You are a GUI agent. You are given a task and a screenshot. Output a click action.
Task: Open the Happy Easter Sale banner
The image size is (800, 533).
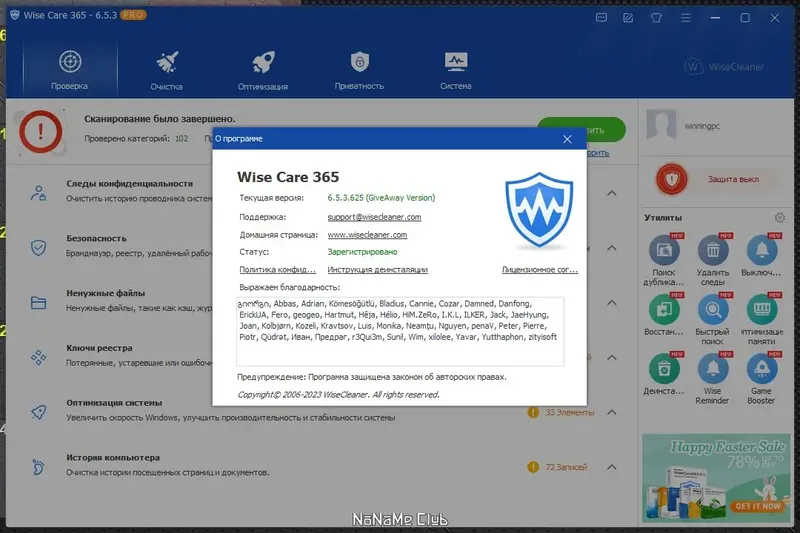click(716, 478)
